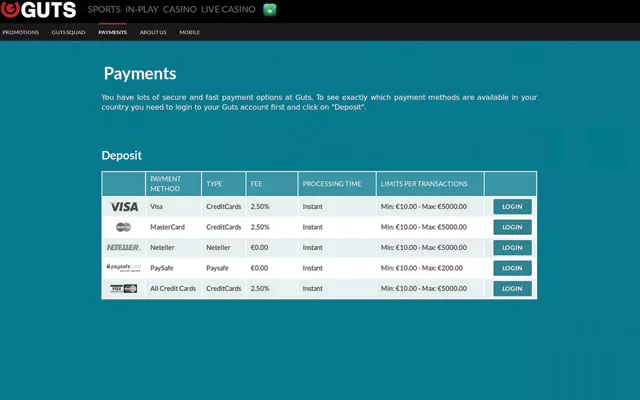This screenshot has height=400, width=640.
Task: Go to Live Casino
Action: pyautogui.click(x=228, y=9)
